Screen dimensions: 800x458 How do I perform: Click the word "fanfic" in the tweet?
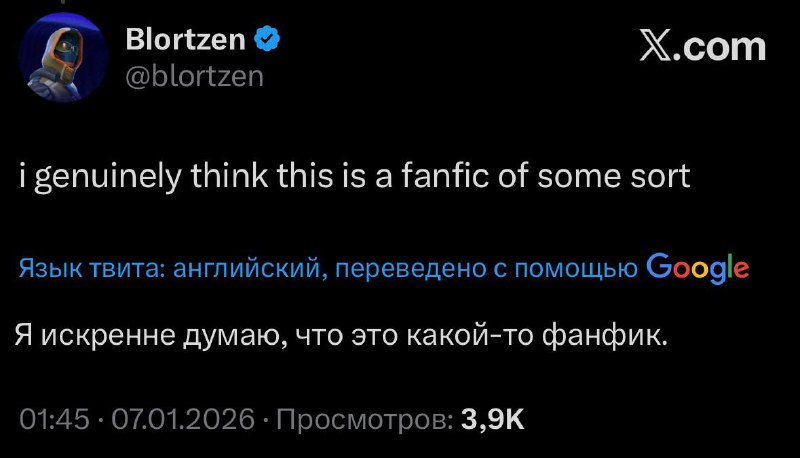click(x=449, y=177)
